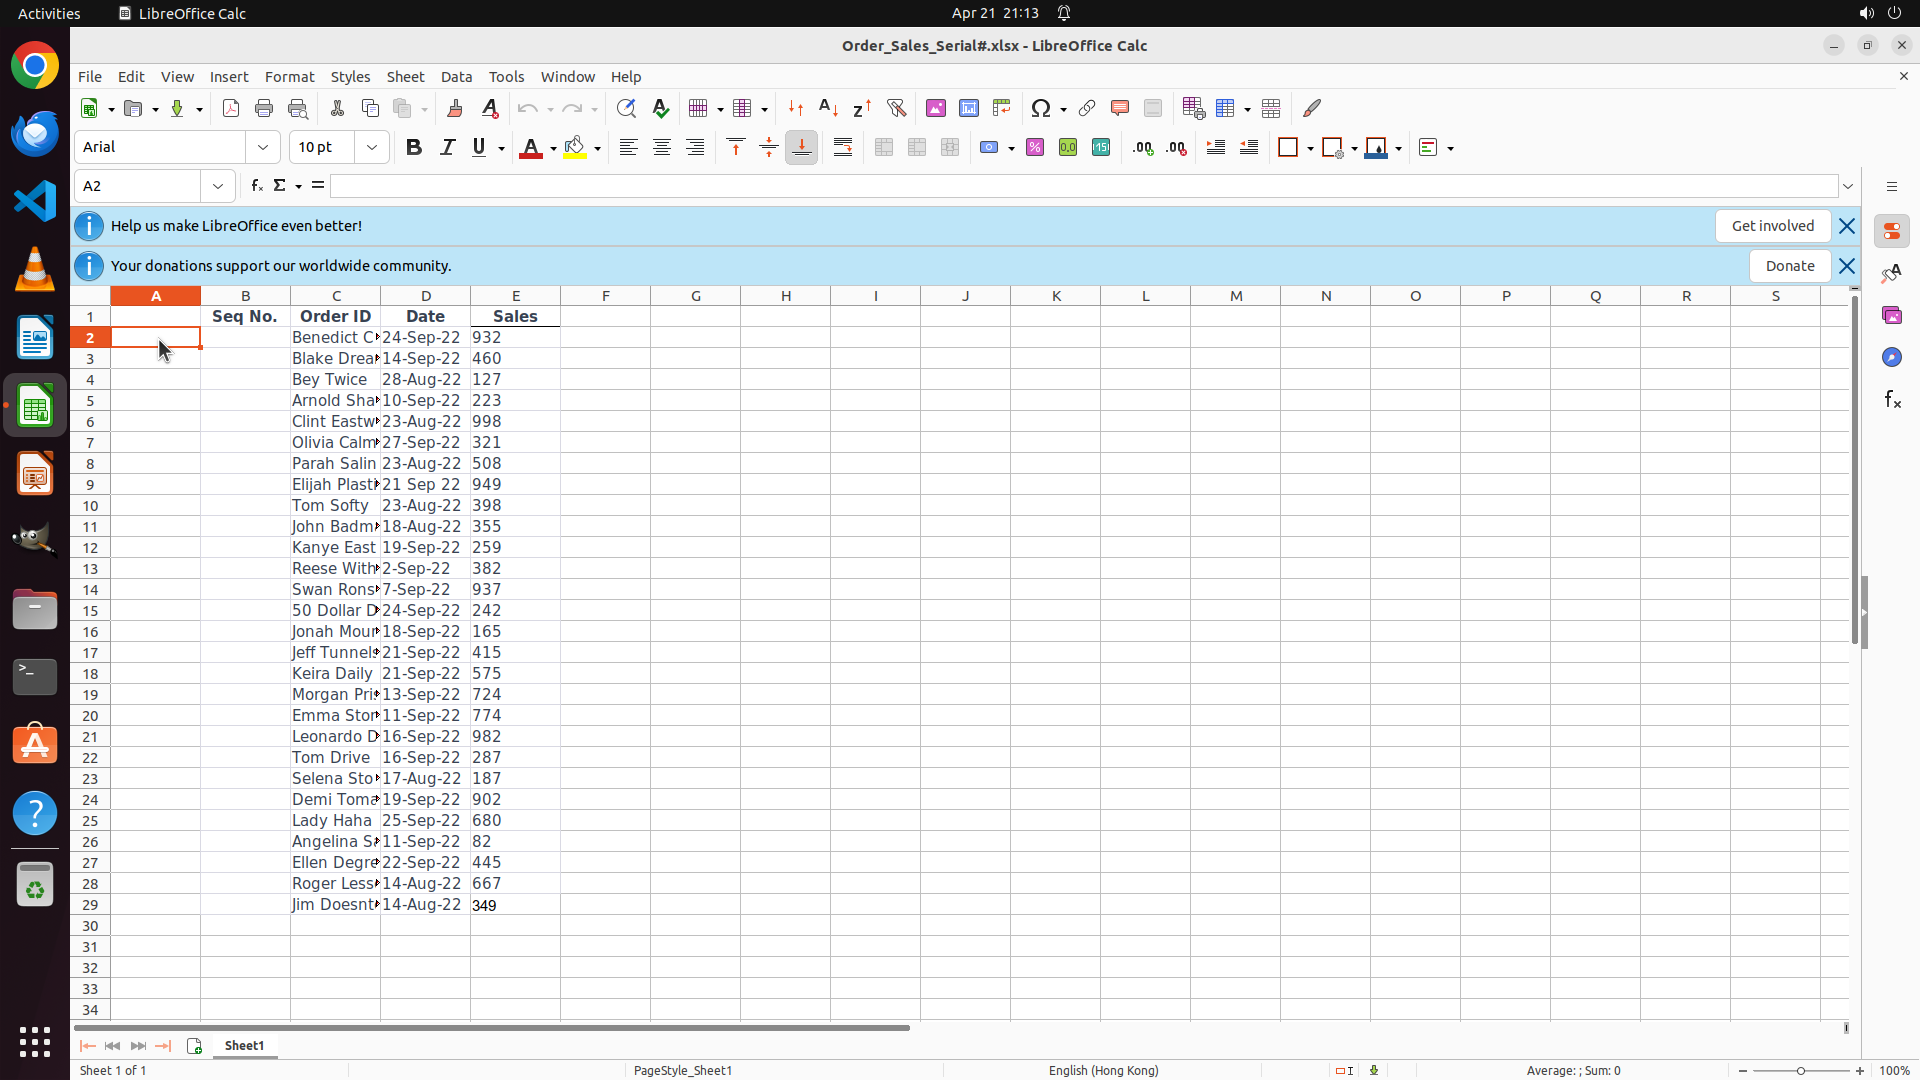This screenshot has width=1920, height=1080.
Task: Open the Sheet menu
Action: (x=405, y=77)
